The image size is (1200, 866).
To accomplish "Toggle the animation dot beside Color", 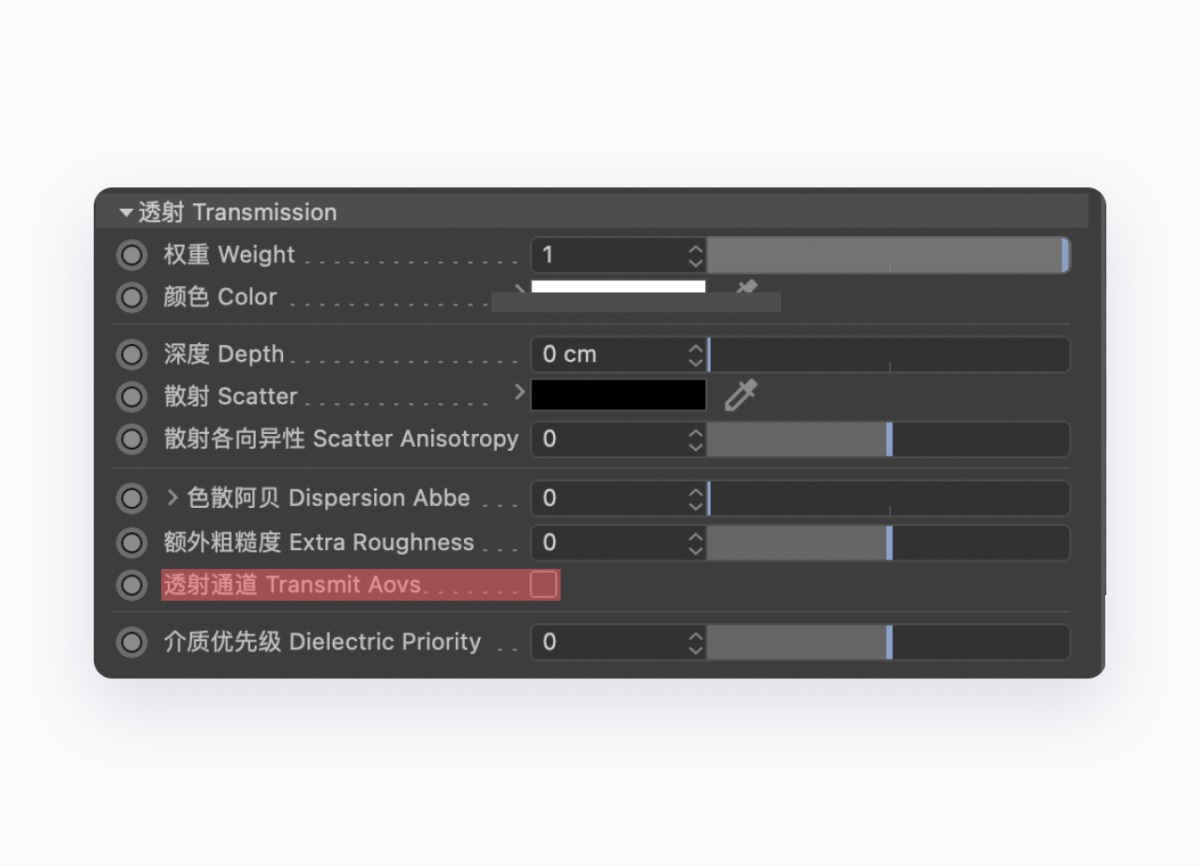I will (131, 297).
